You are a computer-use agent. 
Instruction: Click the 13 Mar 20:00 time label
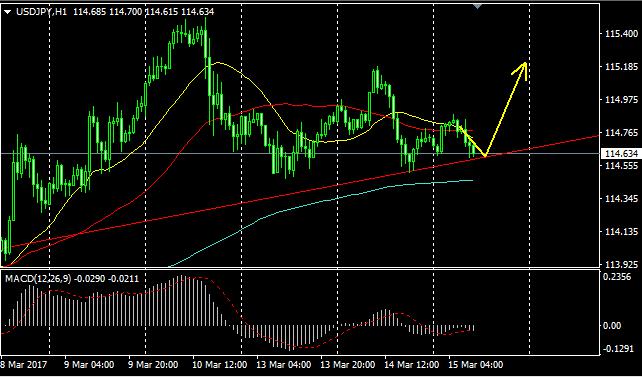click(x=348, y=364)
